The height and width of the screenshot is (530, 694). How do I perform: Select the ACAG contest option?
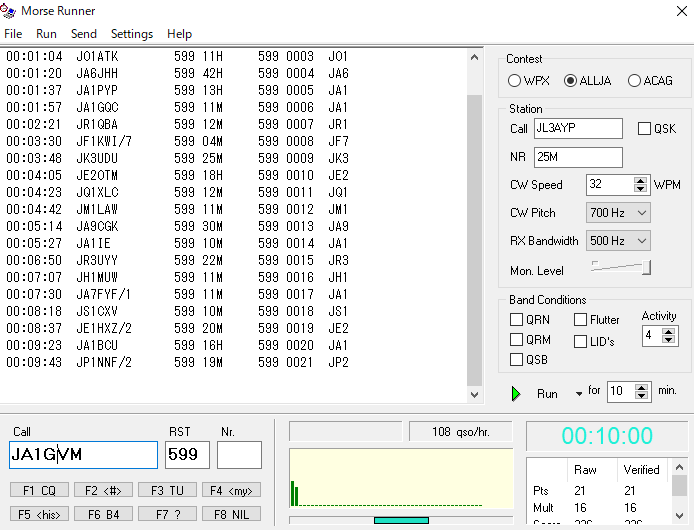pyautogui.click(x=634, y=81)
